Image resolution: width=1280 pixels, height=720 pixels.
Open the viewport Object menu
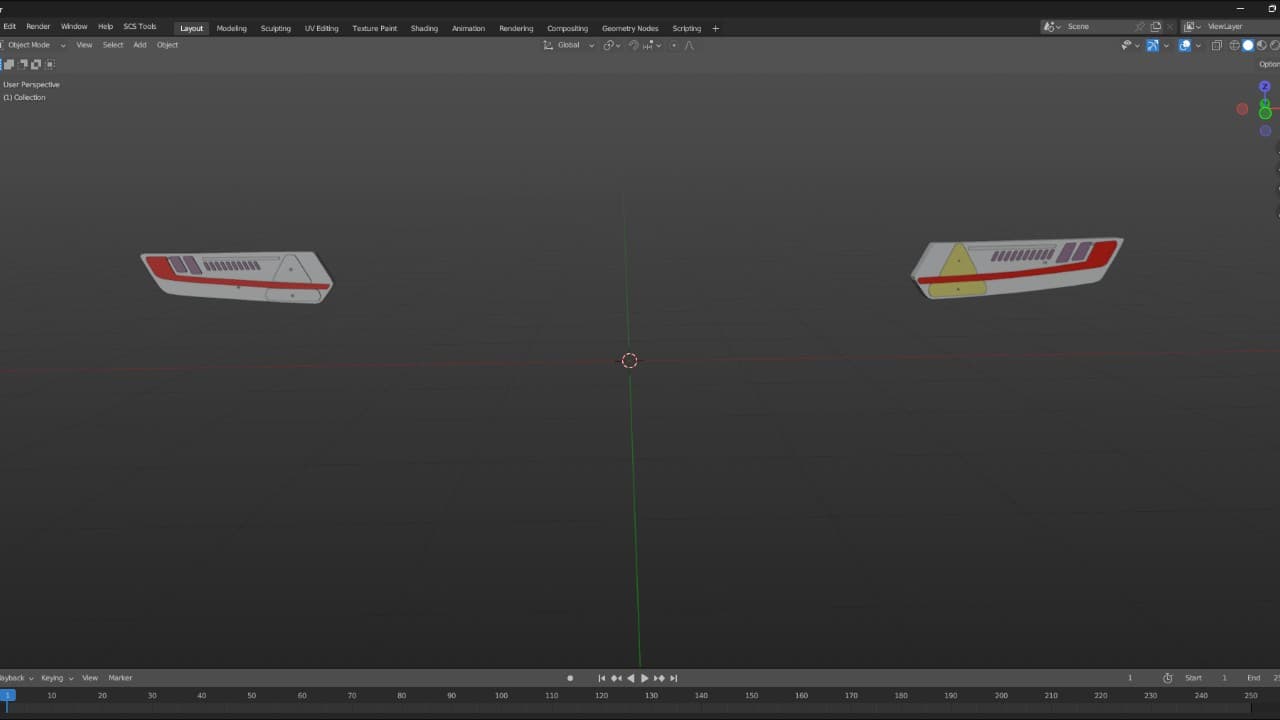pos(167,45)
